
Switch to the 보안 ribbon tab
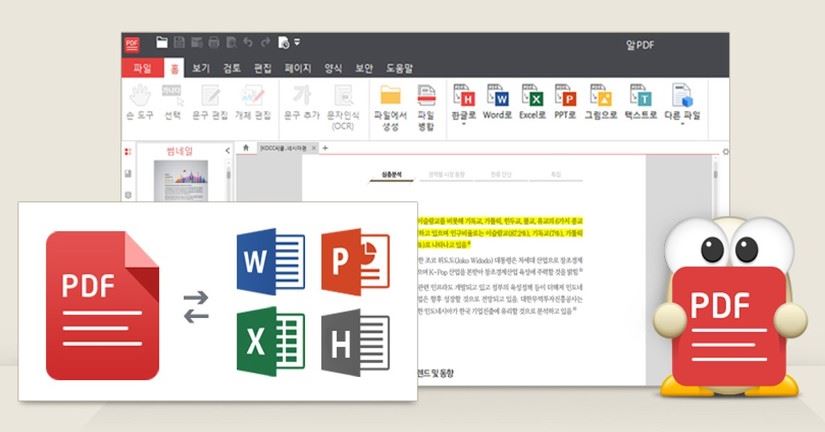click(364, 68)
